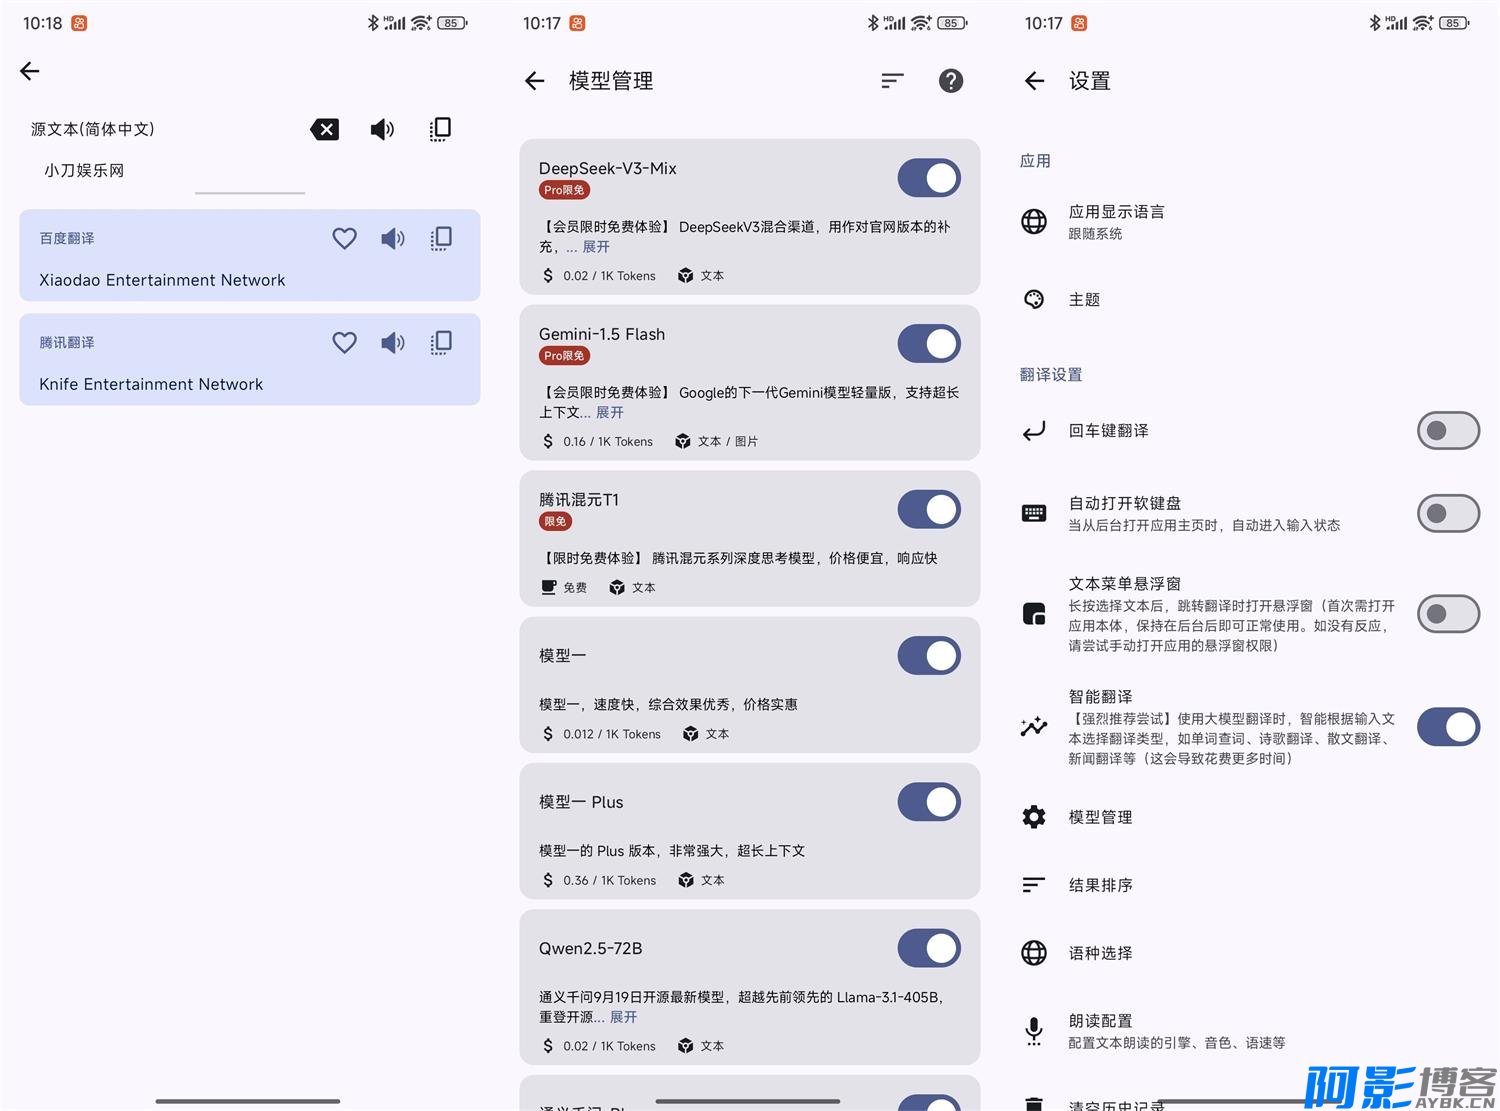Click 0.02 / 1K Tokens under DeepSeek-V3-Mix
This screenshot has height=1111, width=1500.
point(609,276)
